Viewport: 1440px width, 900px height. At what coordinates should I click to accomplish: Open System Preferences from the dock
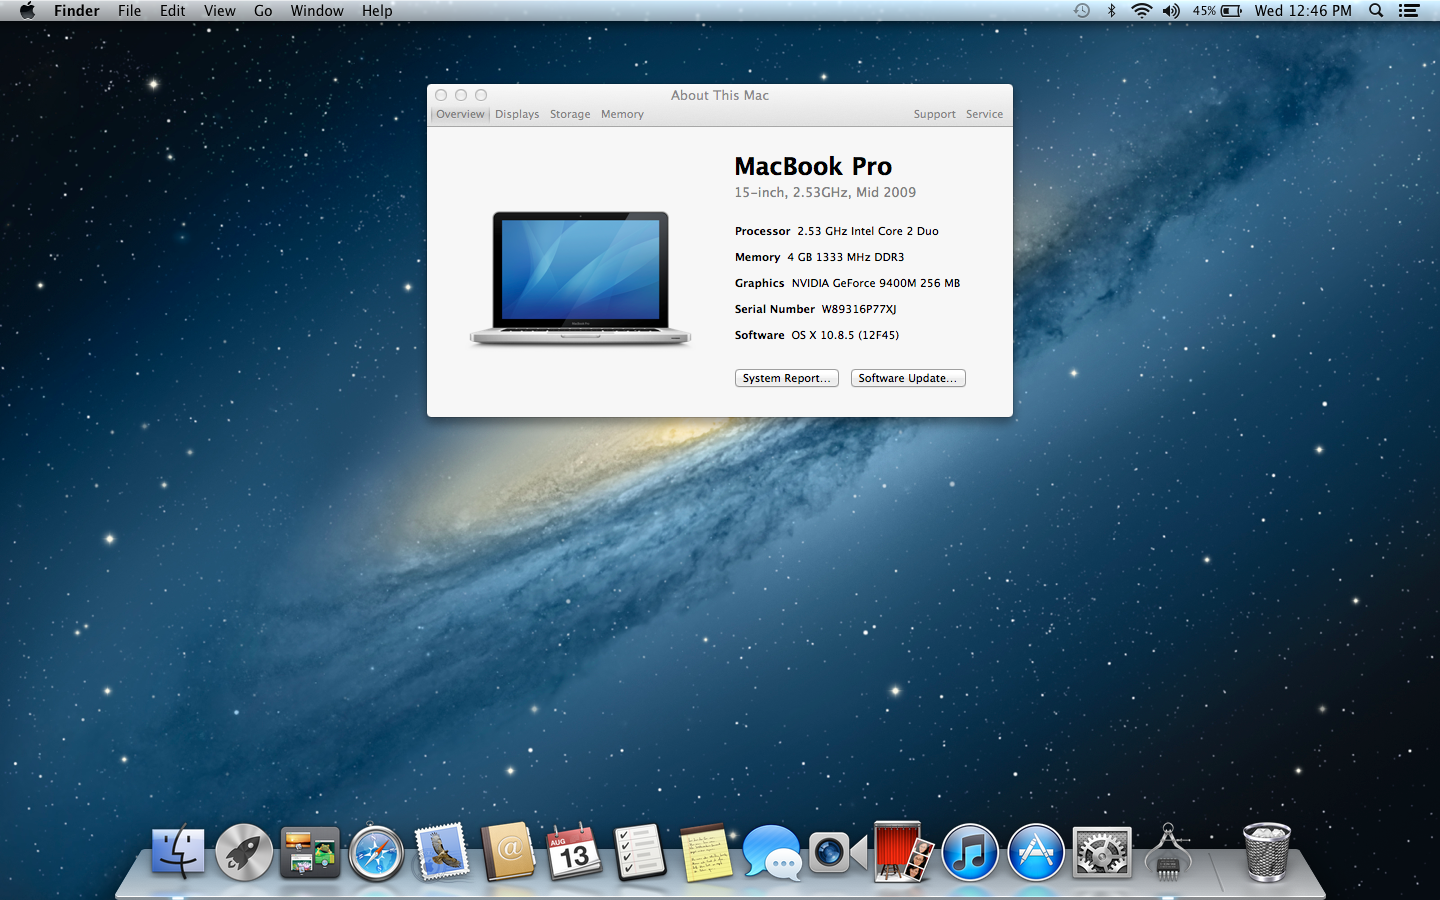coord(1101,853)
